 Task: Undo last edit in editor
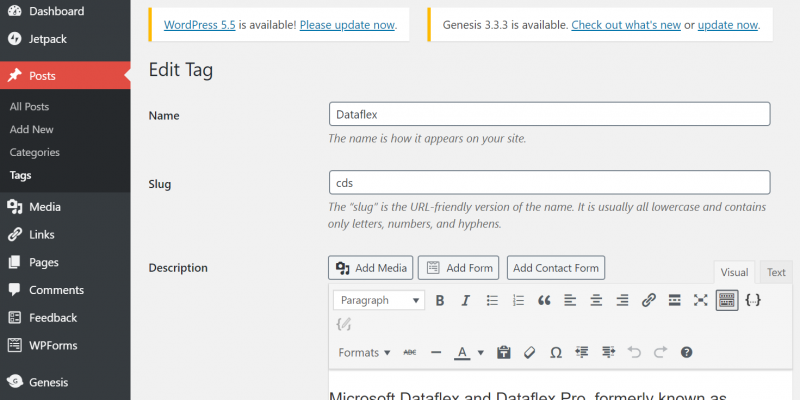tap(634, 353)
